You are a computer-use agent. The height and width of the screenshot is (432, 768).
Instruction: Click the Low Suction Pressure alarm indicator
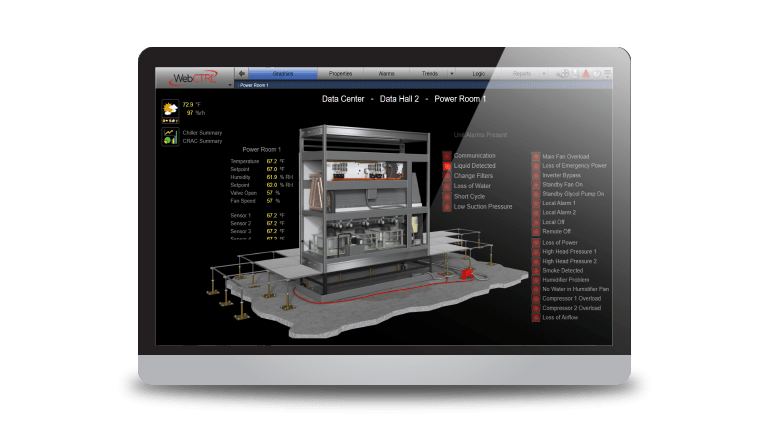[447, 207]
